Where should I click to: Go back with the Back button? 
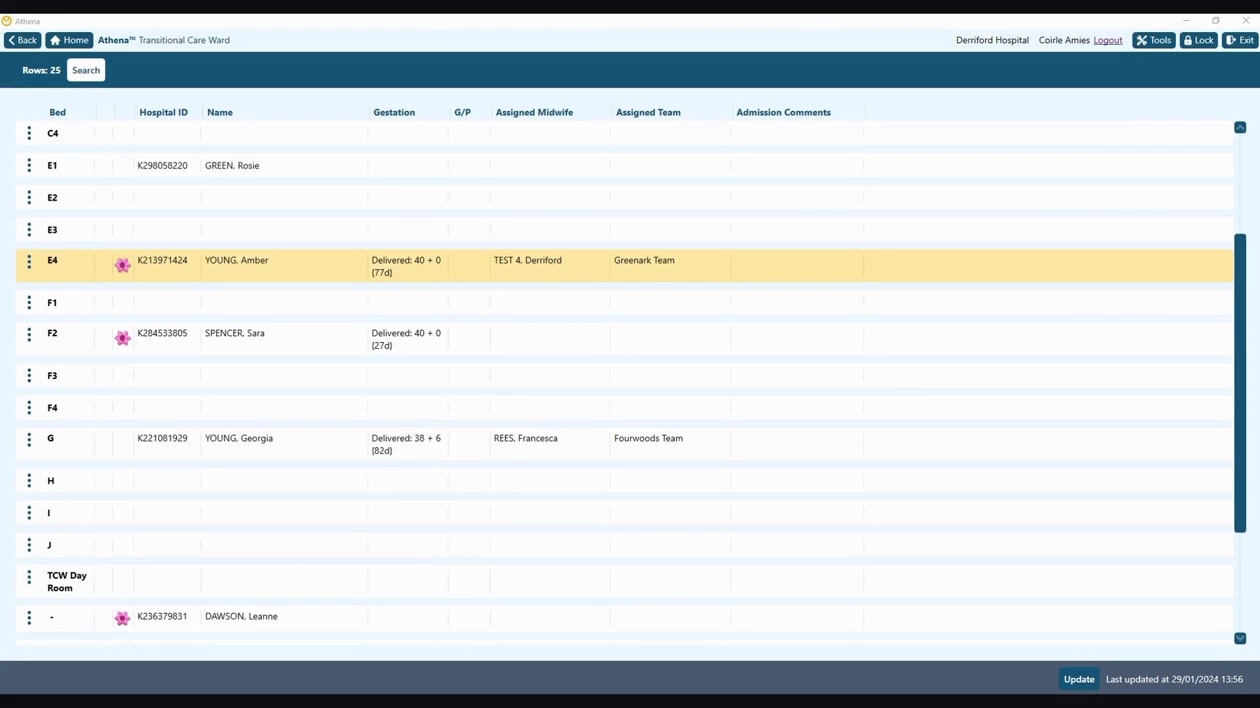coord(22,40)
